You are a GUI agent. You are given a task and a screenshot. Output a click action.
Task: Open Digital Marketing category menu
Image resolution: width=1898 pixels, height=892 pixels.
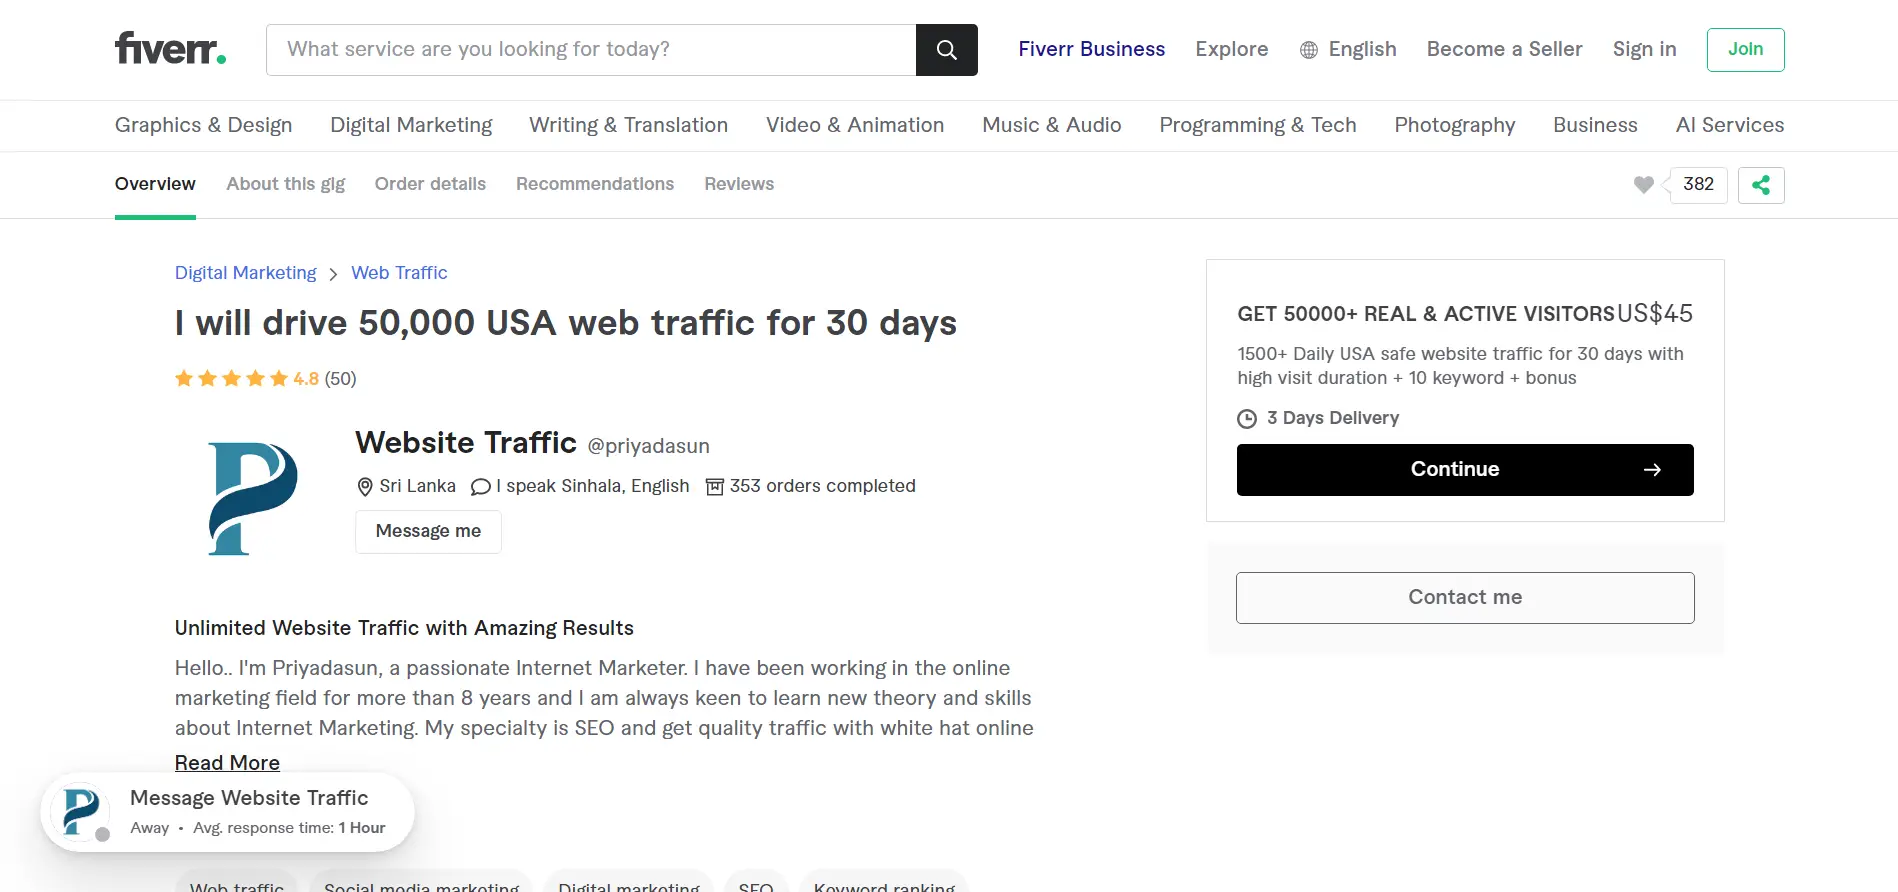click(412, 125)
